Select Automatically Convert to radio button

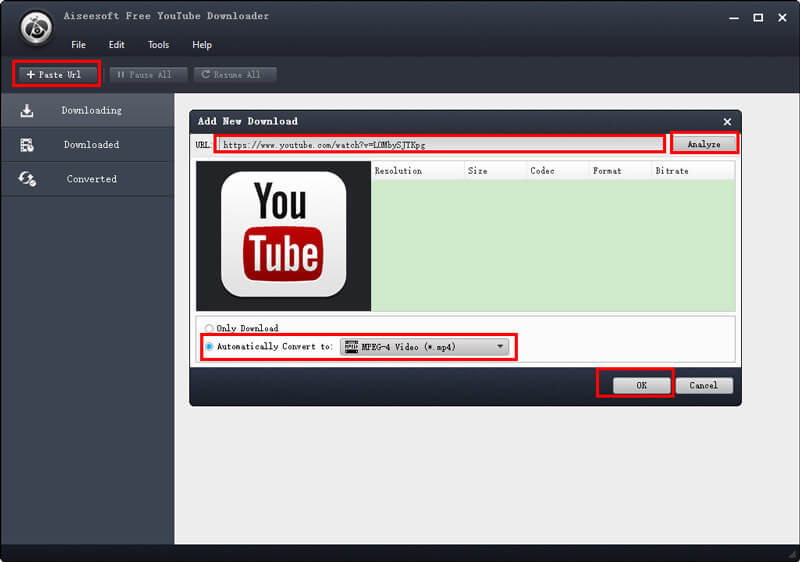[209, 346]
